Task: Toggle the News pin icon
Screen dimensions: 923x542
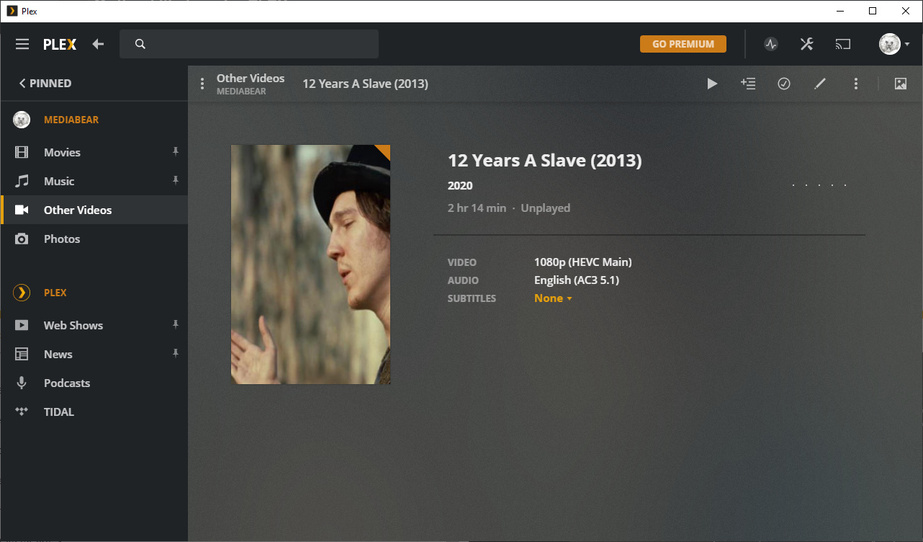Action: (175, 354)
